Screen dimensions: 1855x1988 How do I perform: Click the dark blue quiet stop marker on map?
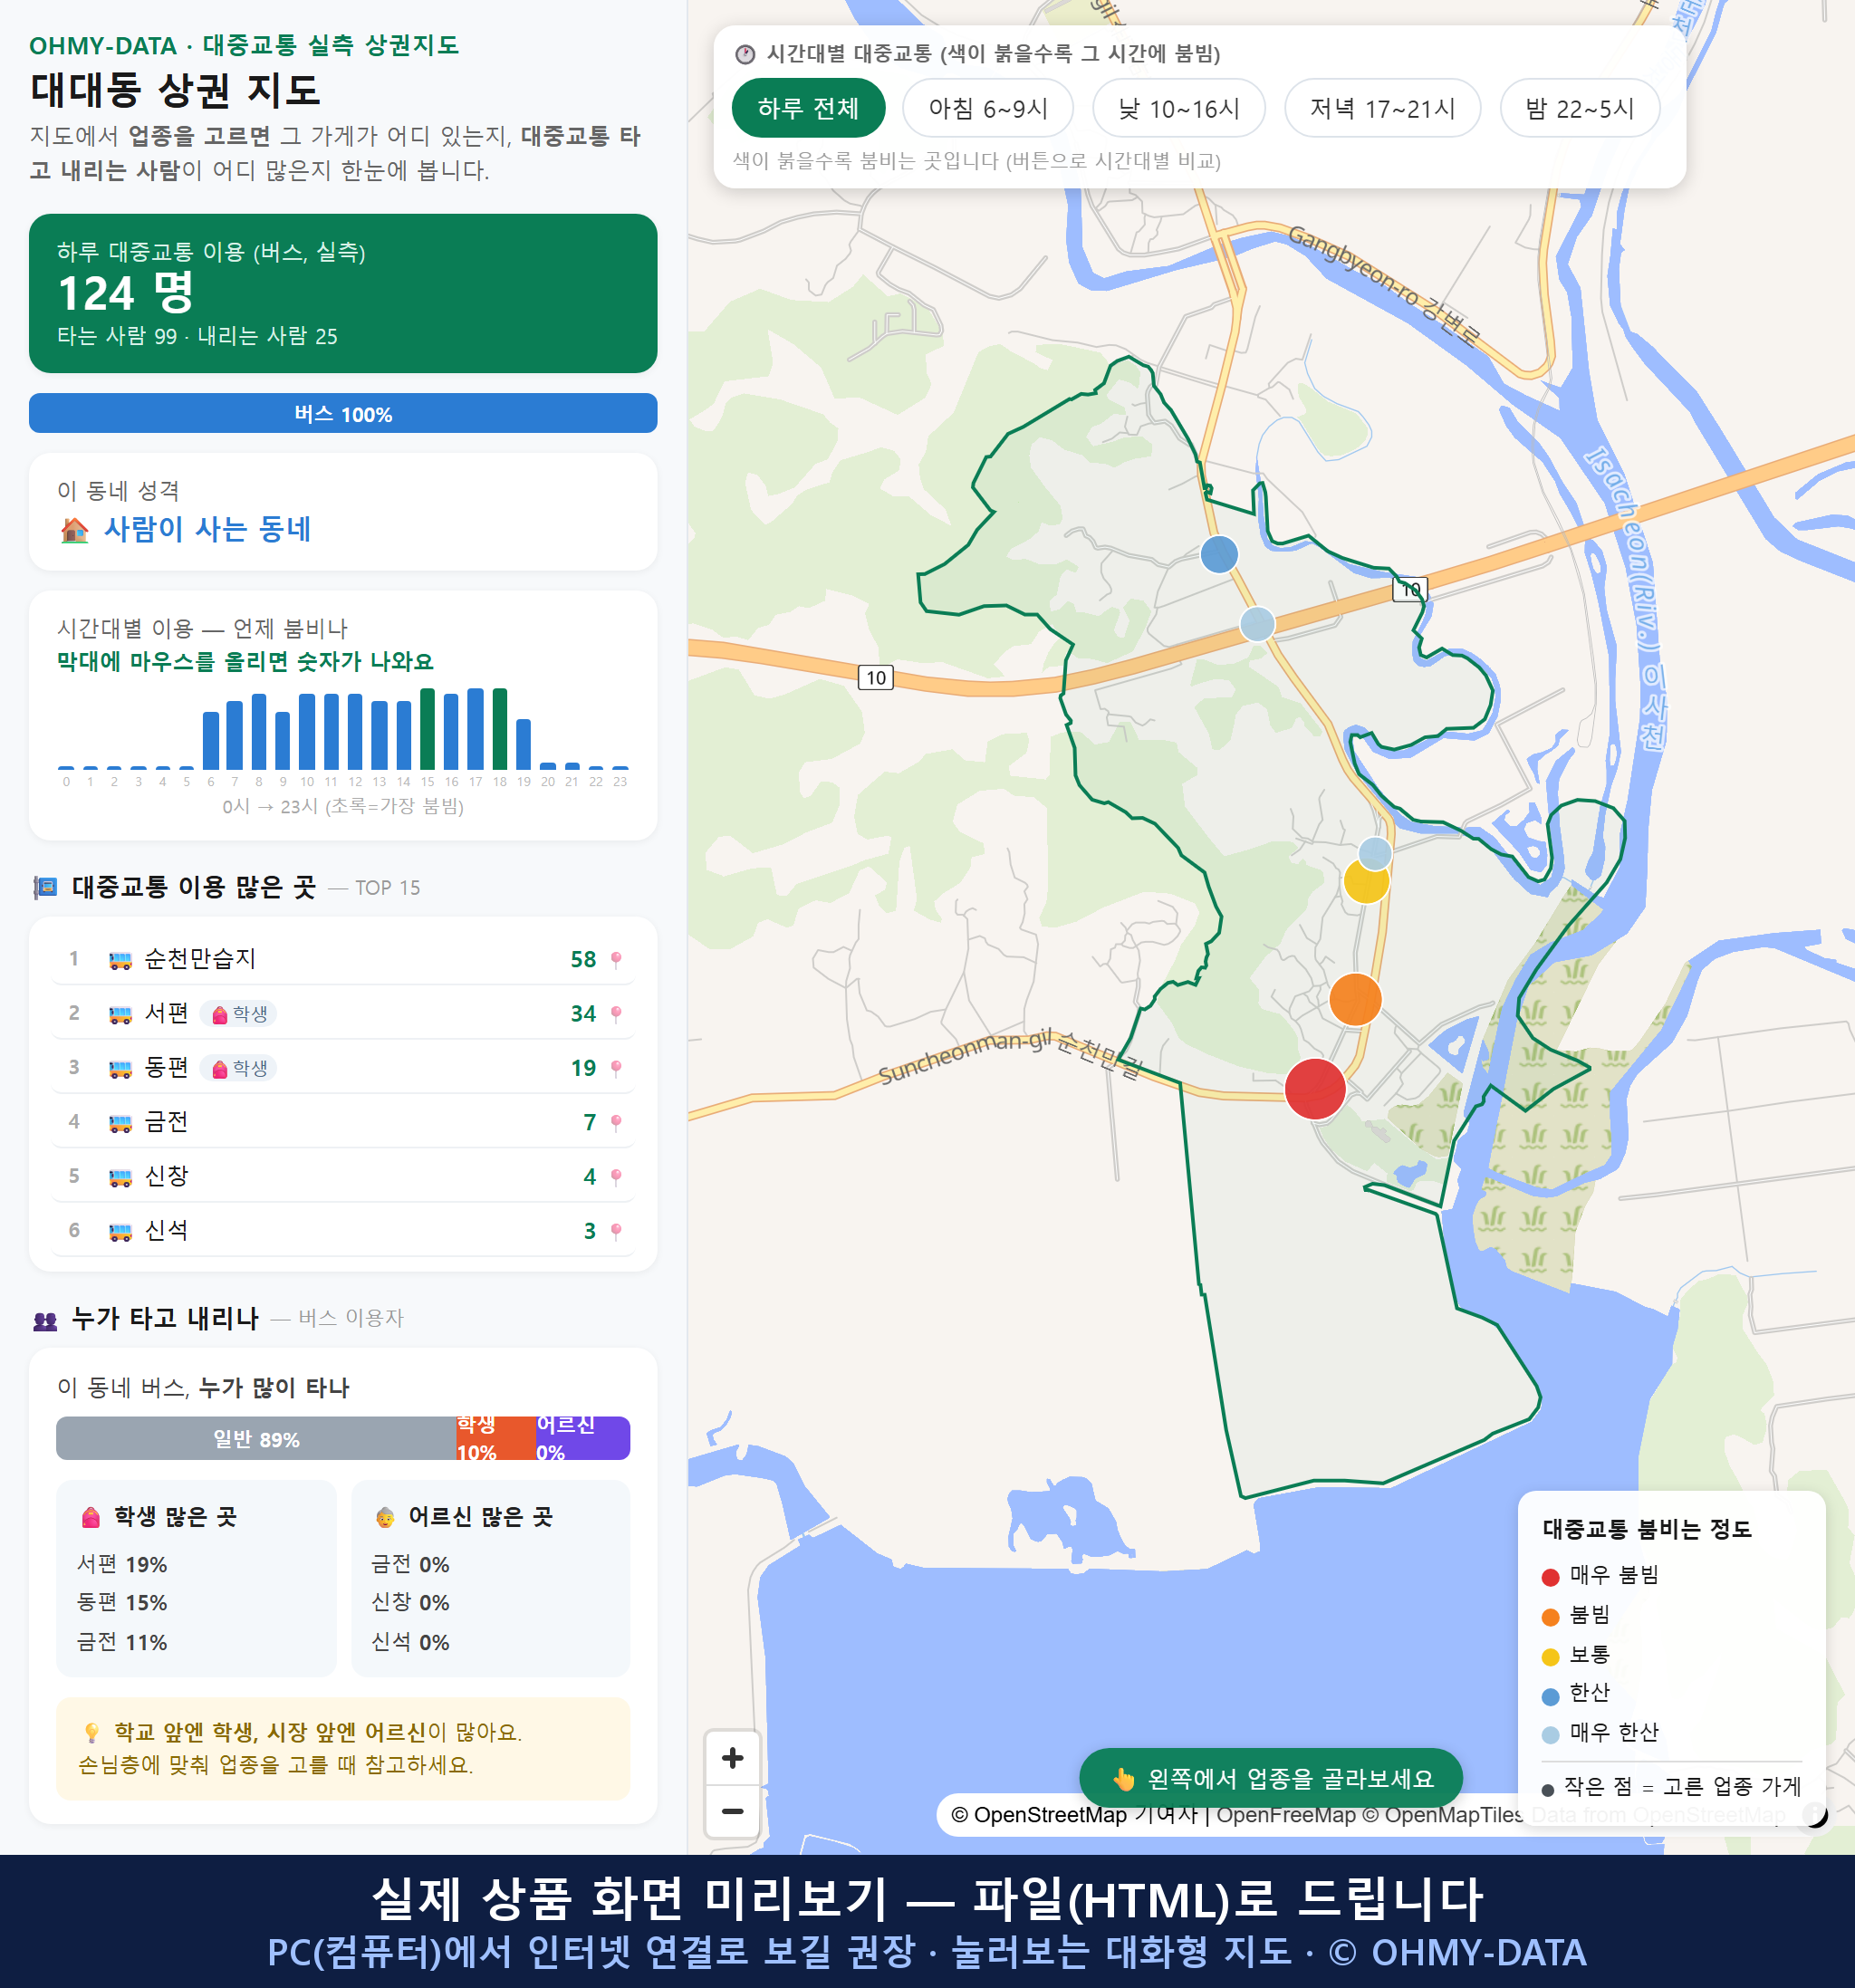pyautogui.click(x=1219, y=554)
